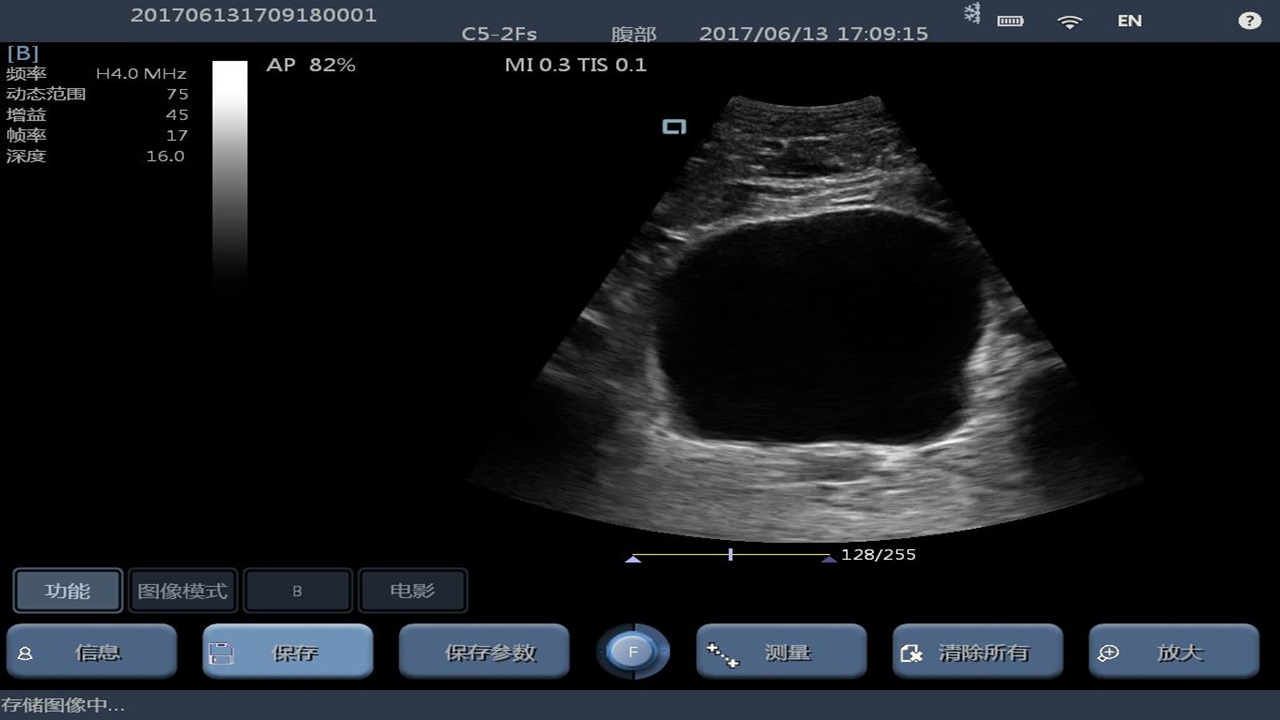
Task: Open the 腹部 exam preset selector
Action: (633, 34)
